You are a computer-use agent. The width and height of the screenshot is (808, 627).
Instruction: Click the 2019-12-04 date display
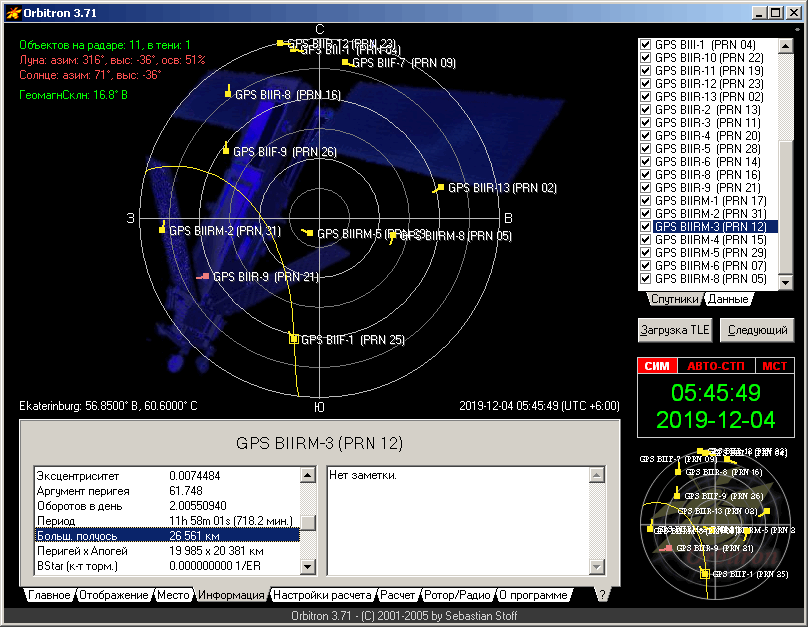pyautogui.click(x=716, y=420)
